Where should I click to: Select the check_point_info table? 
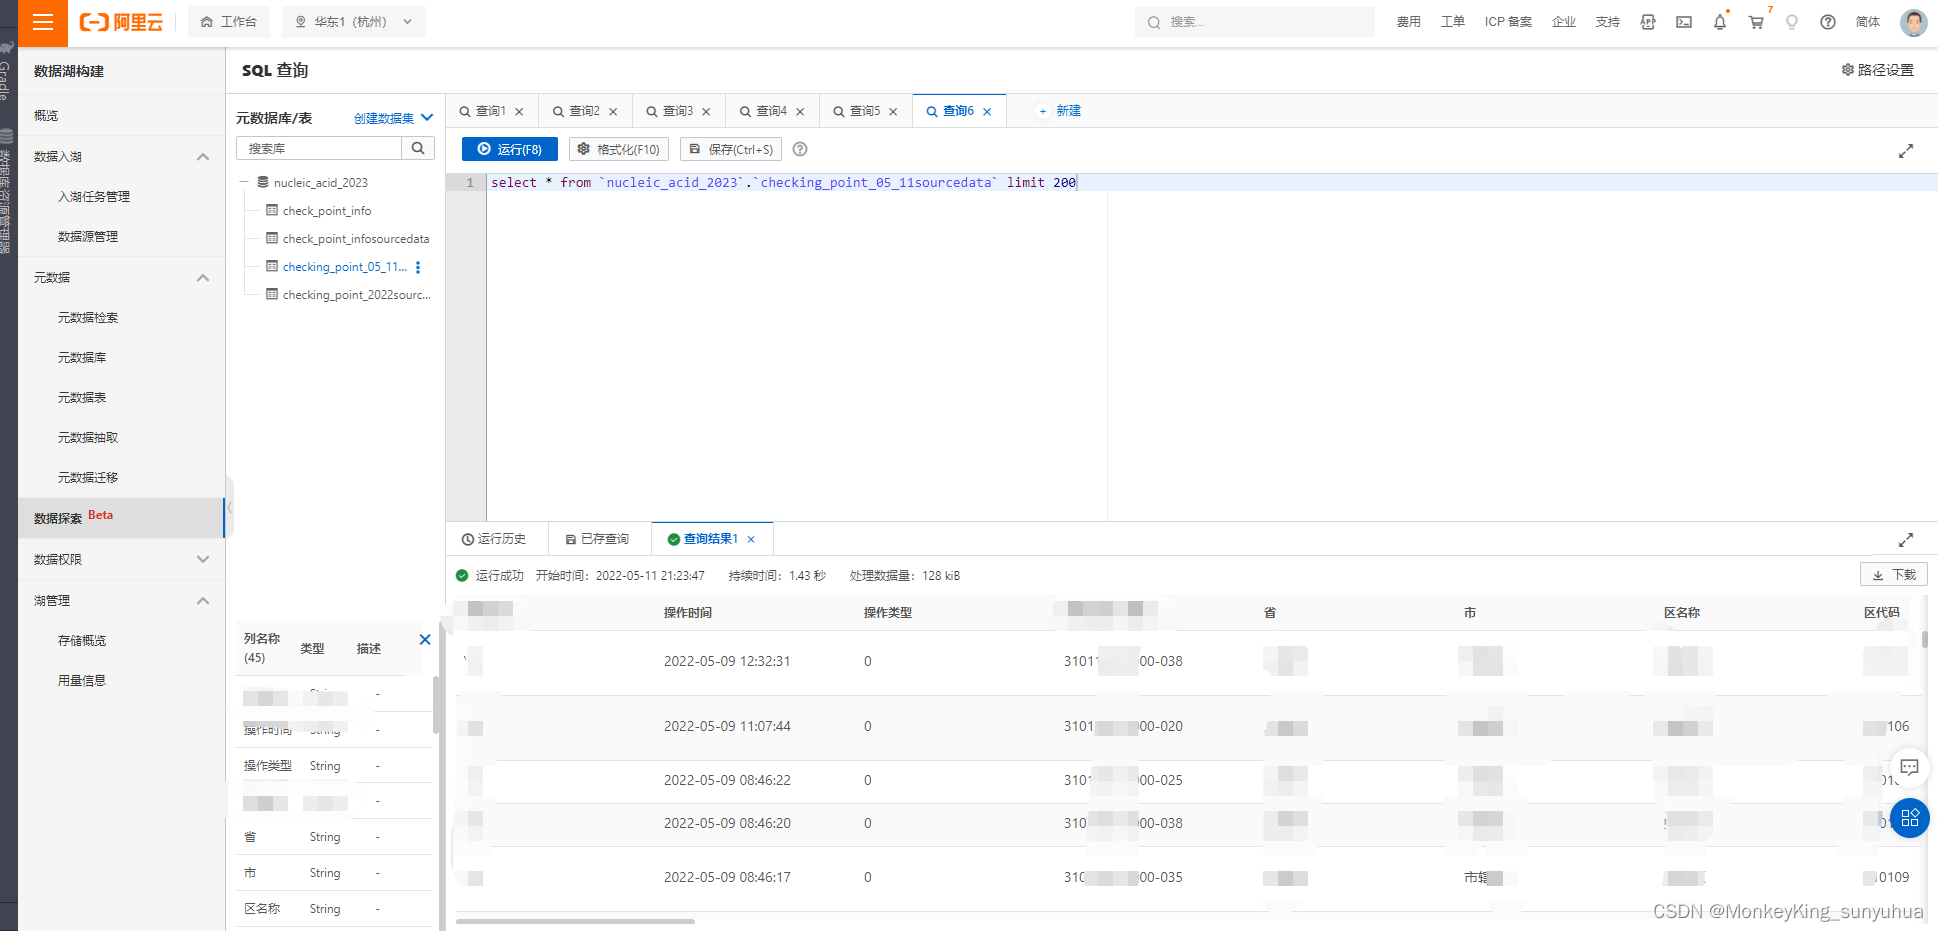click(327, 211)
